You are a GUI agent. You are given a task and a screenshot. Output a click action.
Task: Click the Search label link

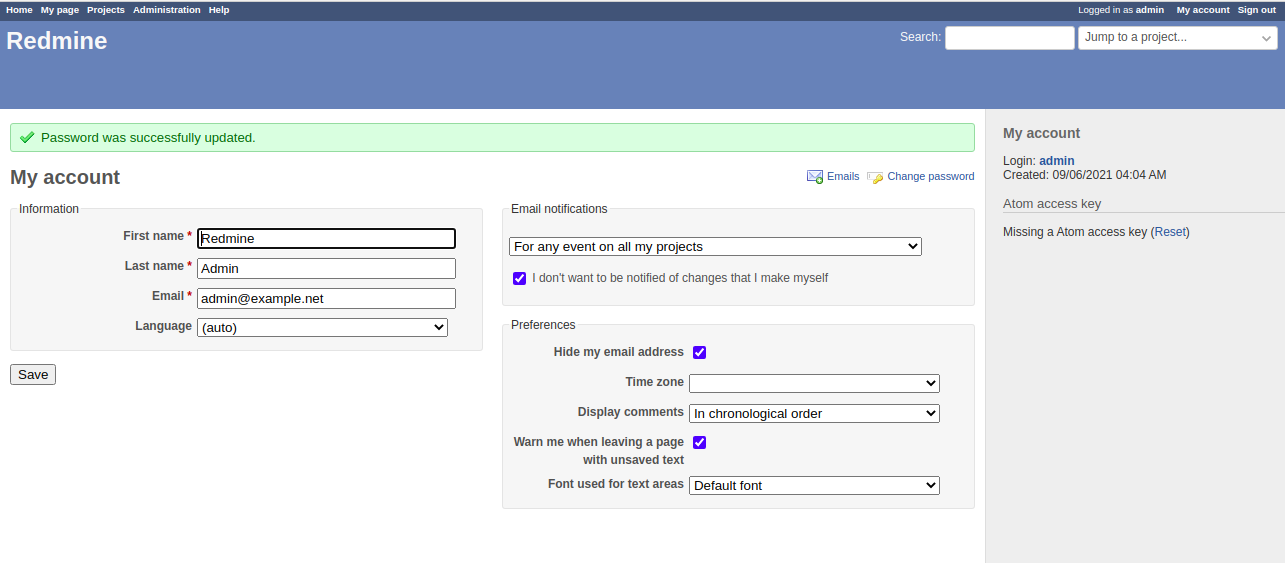tap(920, 37)
